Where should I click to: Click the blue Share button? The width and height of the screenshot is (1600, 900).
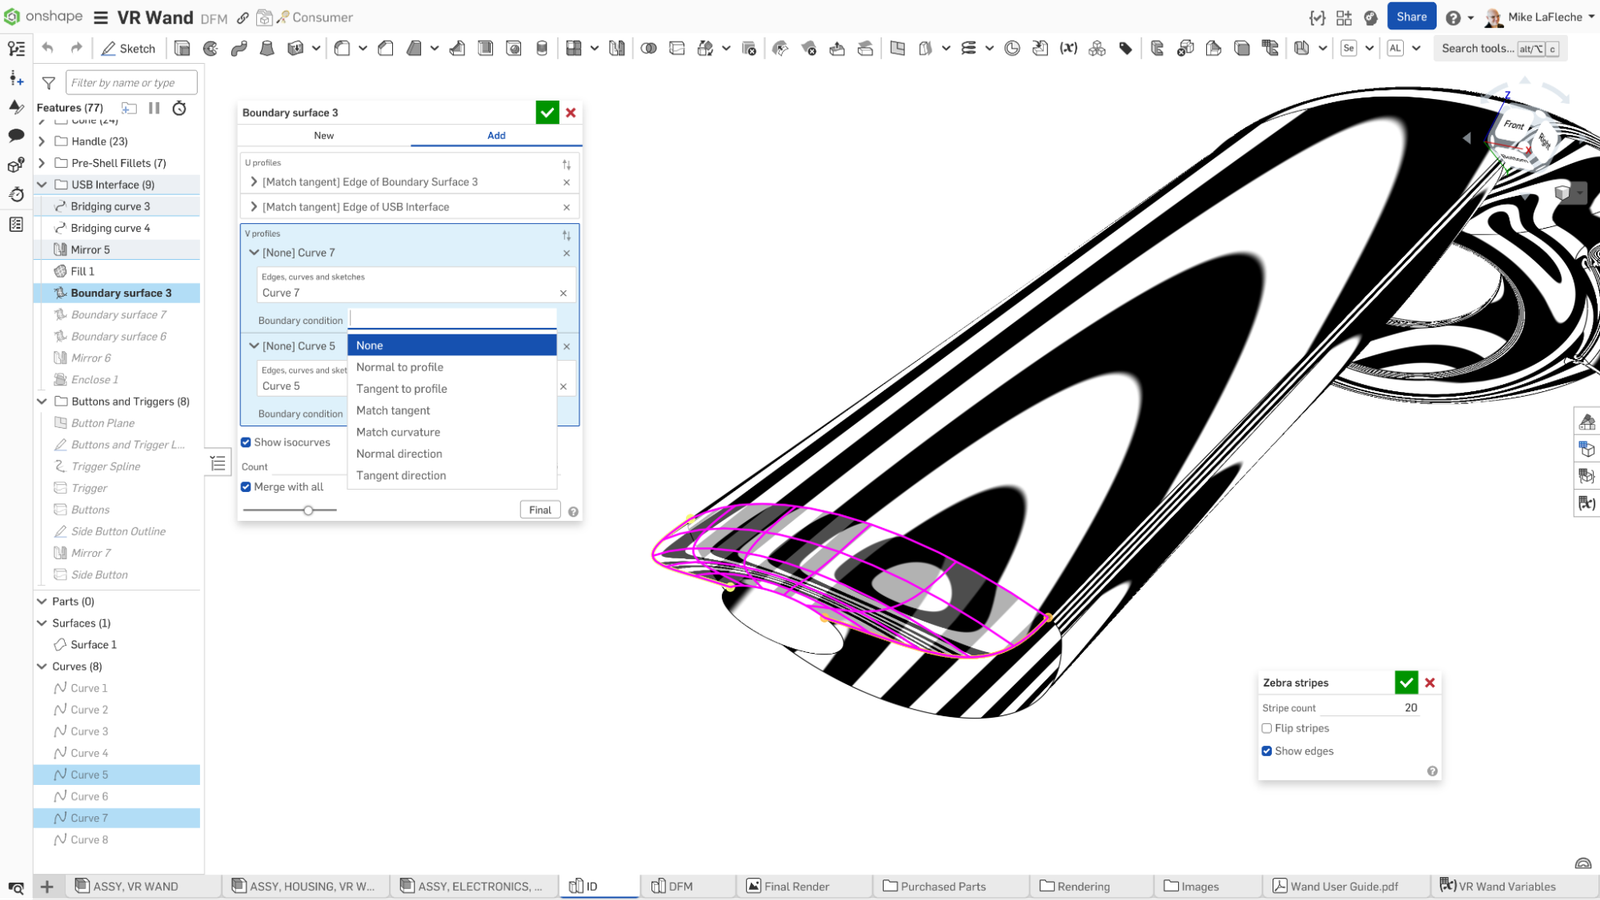pyautogui.click(x=1412, y=16)
